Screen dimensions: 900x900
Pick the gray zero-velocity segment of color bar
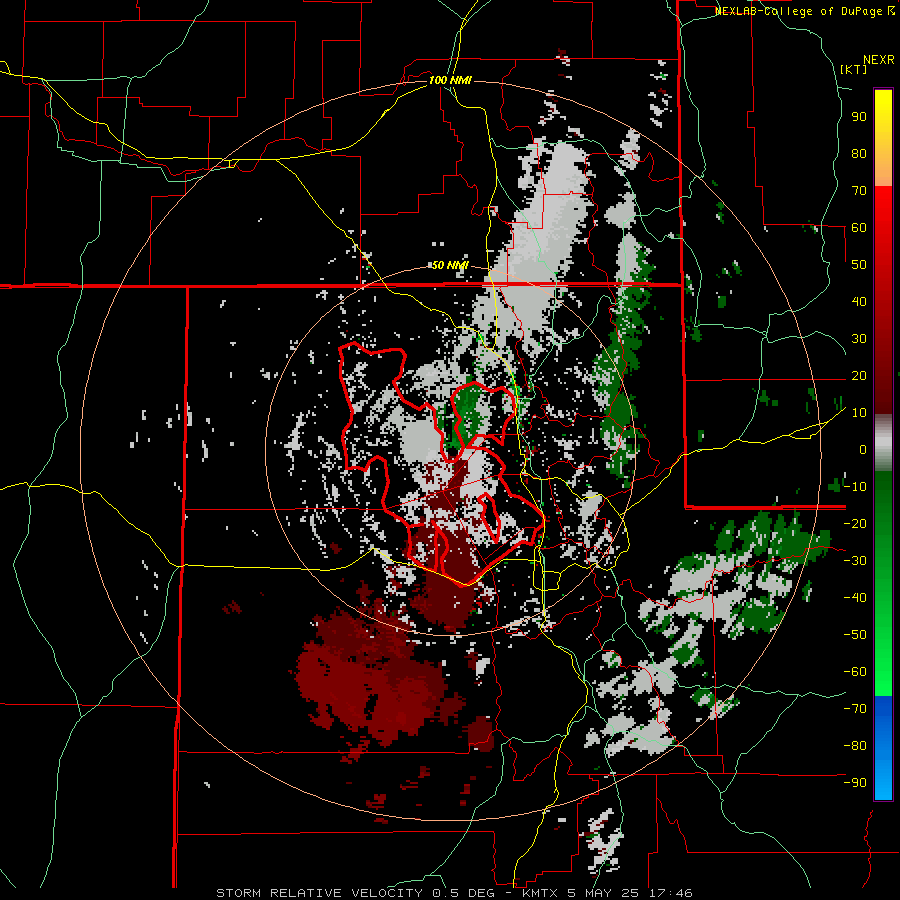883,443
